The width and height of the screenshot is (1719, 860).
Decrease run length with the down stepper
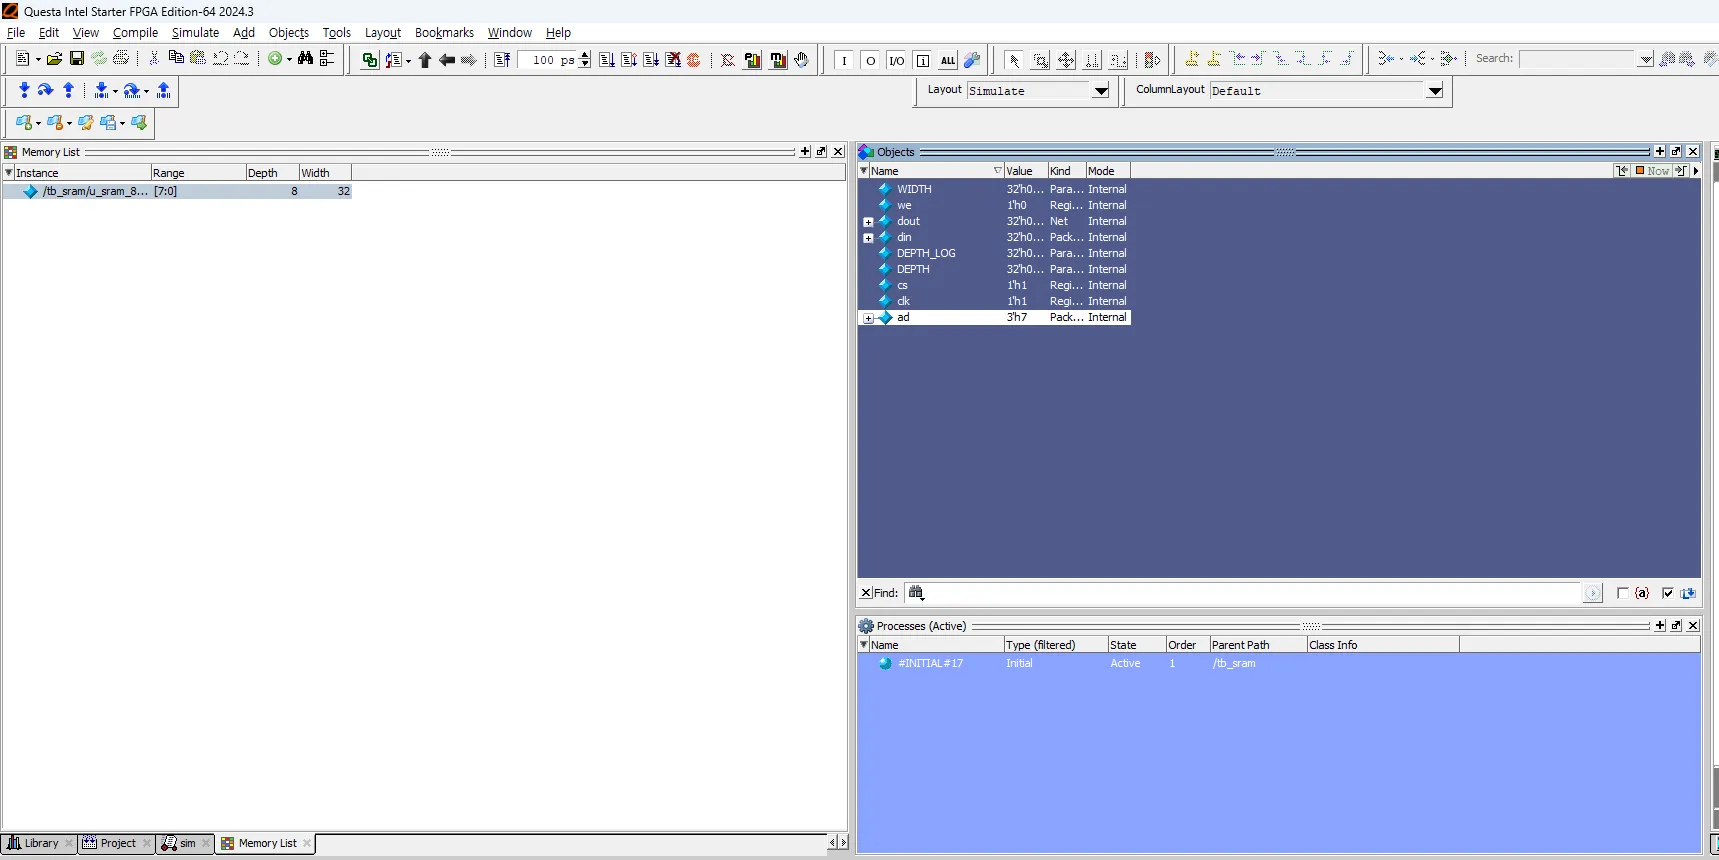[x=585, y=65]
